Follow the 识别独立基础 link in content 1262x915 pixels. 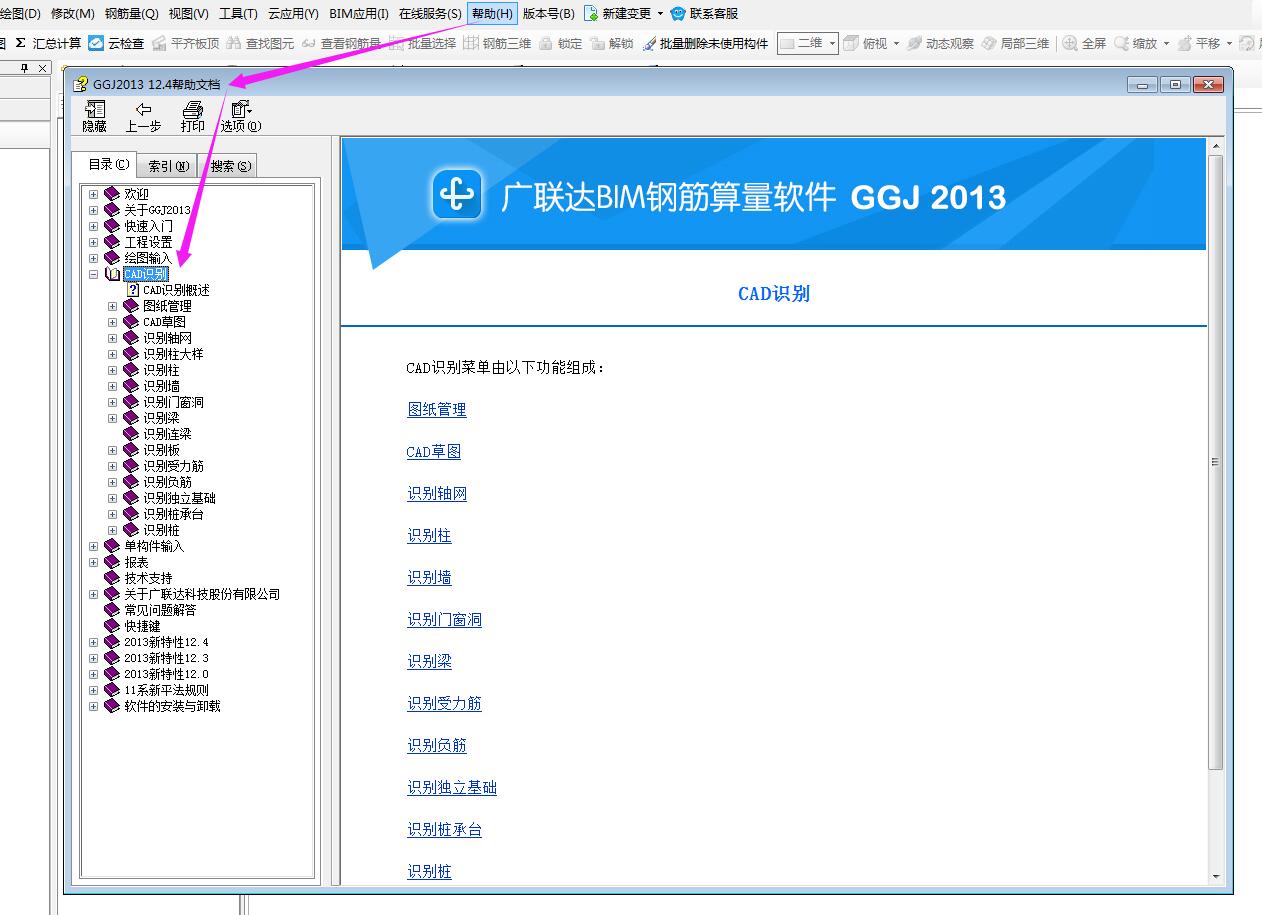tap(451, 788)
